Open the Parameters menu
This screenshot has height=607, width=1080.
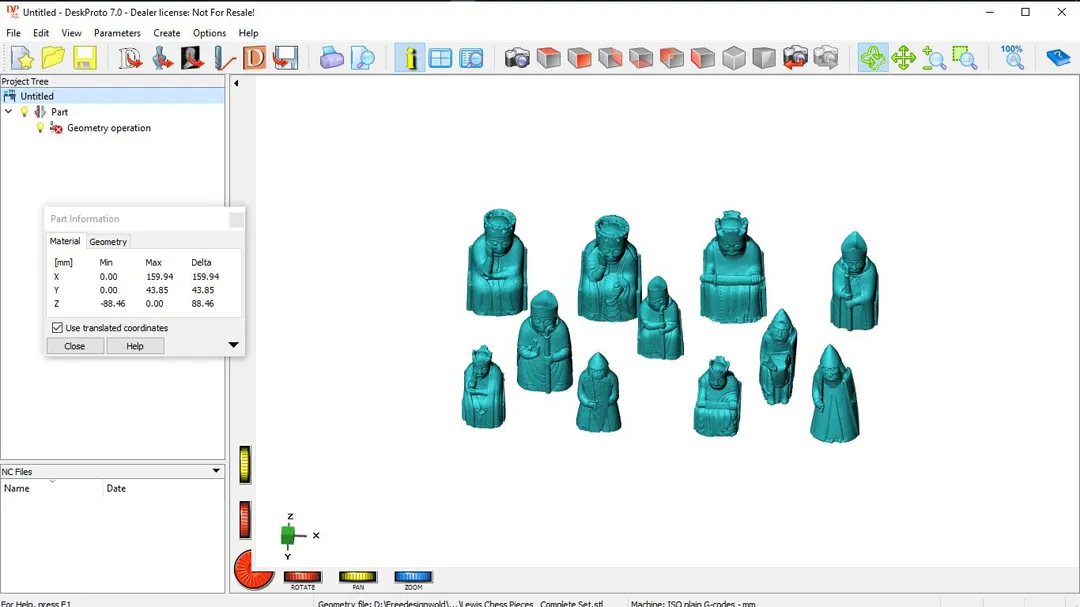(x=117, y=33)
